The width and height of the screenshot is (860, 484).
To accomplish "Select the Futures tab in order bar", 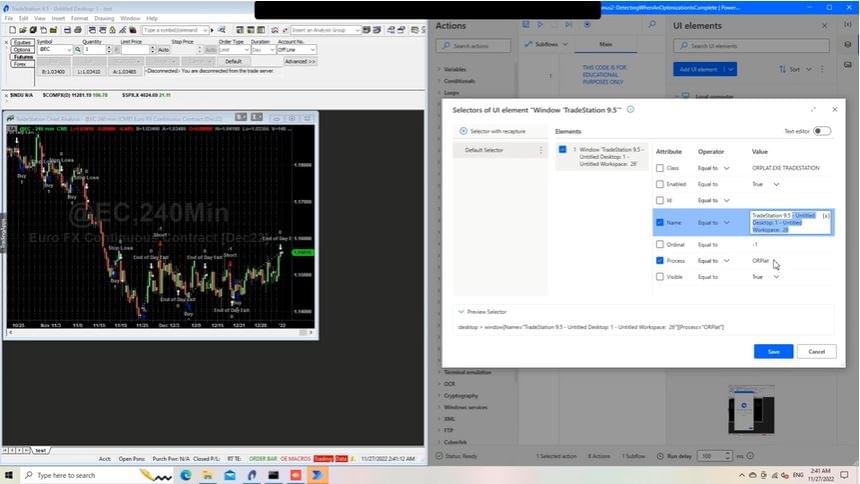I will [x=22, y=57].
